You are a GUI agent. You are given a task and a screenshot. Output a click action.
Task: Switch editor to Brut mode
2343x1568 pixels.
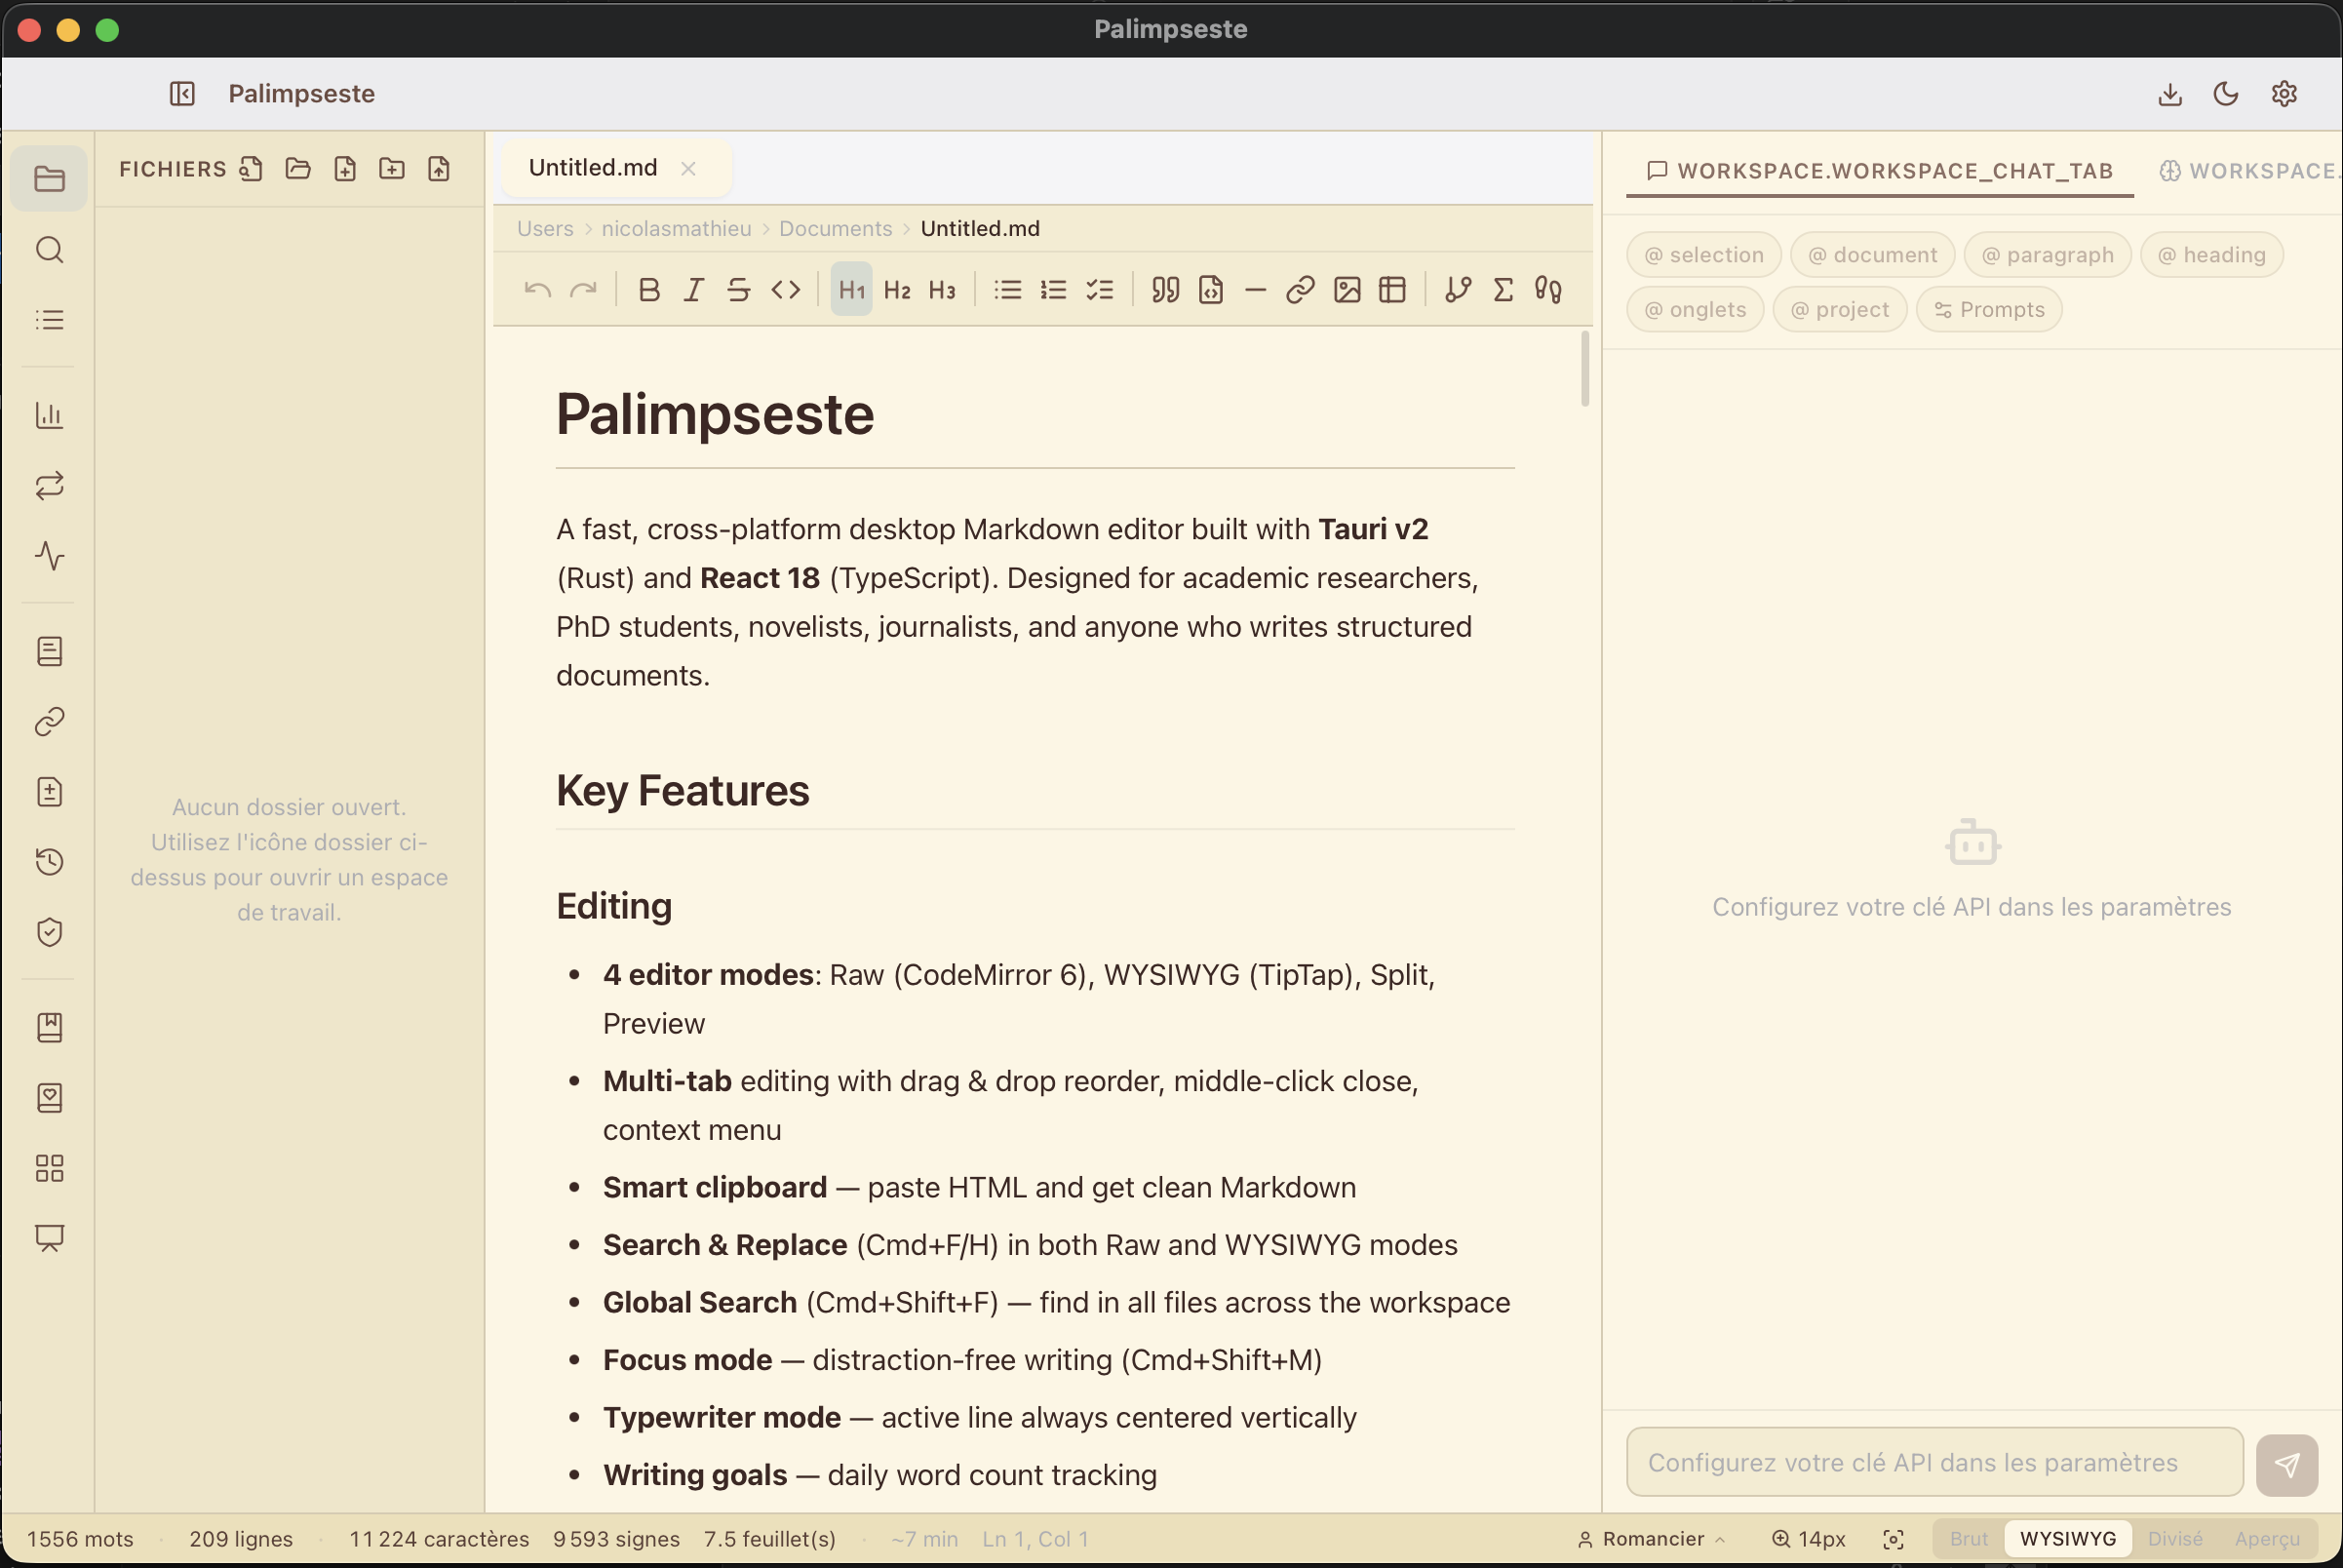pos(1969,1539)
